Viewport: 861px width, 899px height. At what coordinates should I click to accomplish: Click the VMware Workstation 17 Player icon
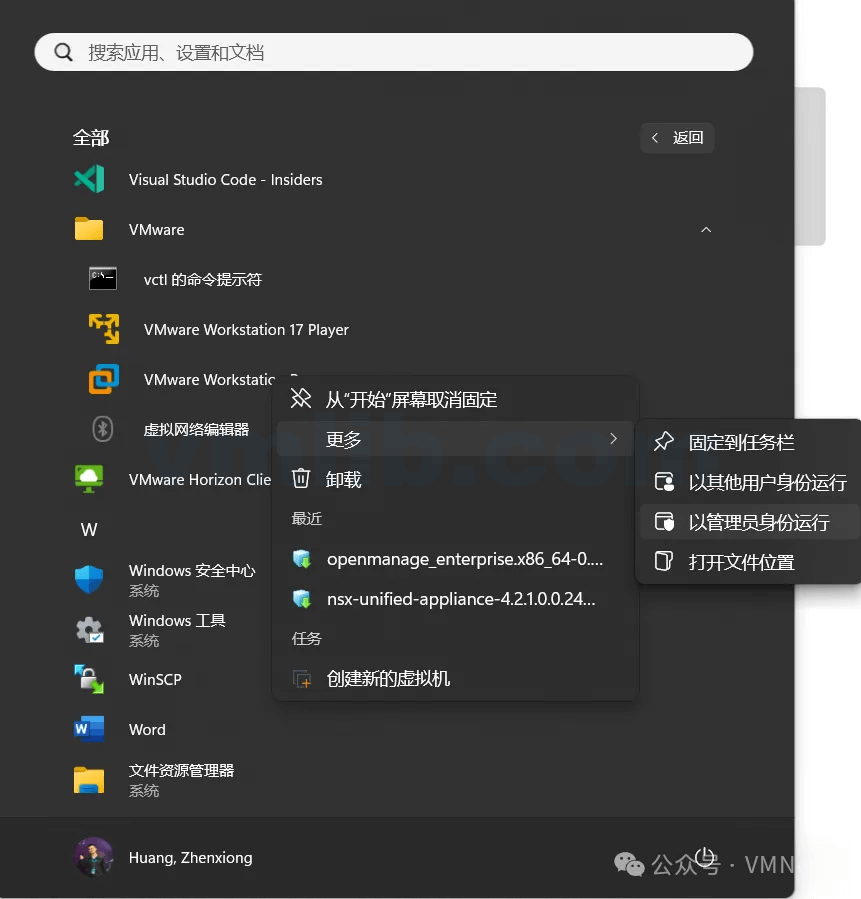click(x=104, y=329)
